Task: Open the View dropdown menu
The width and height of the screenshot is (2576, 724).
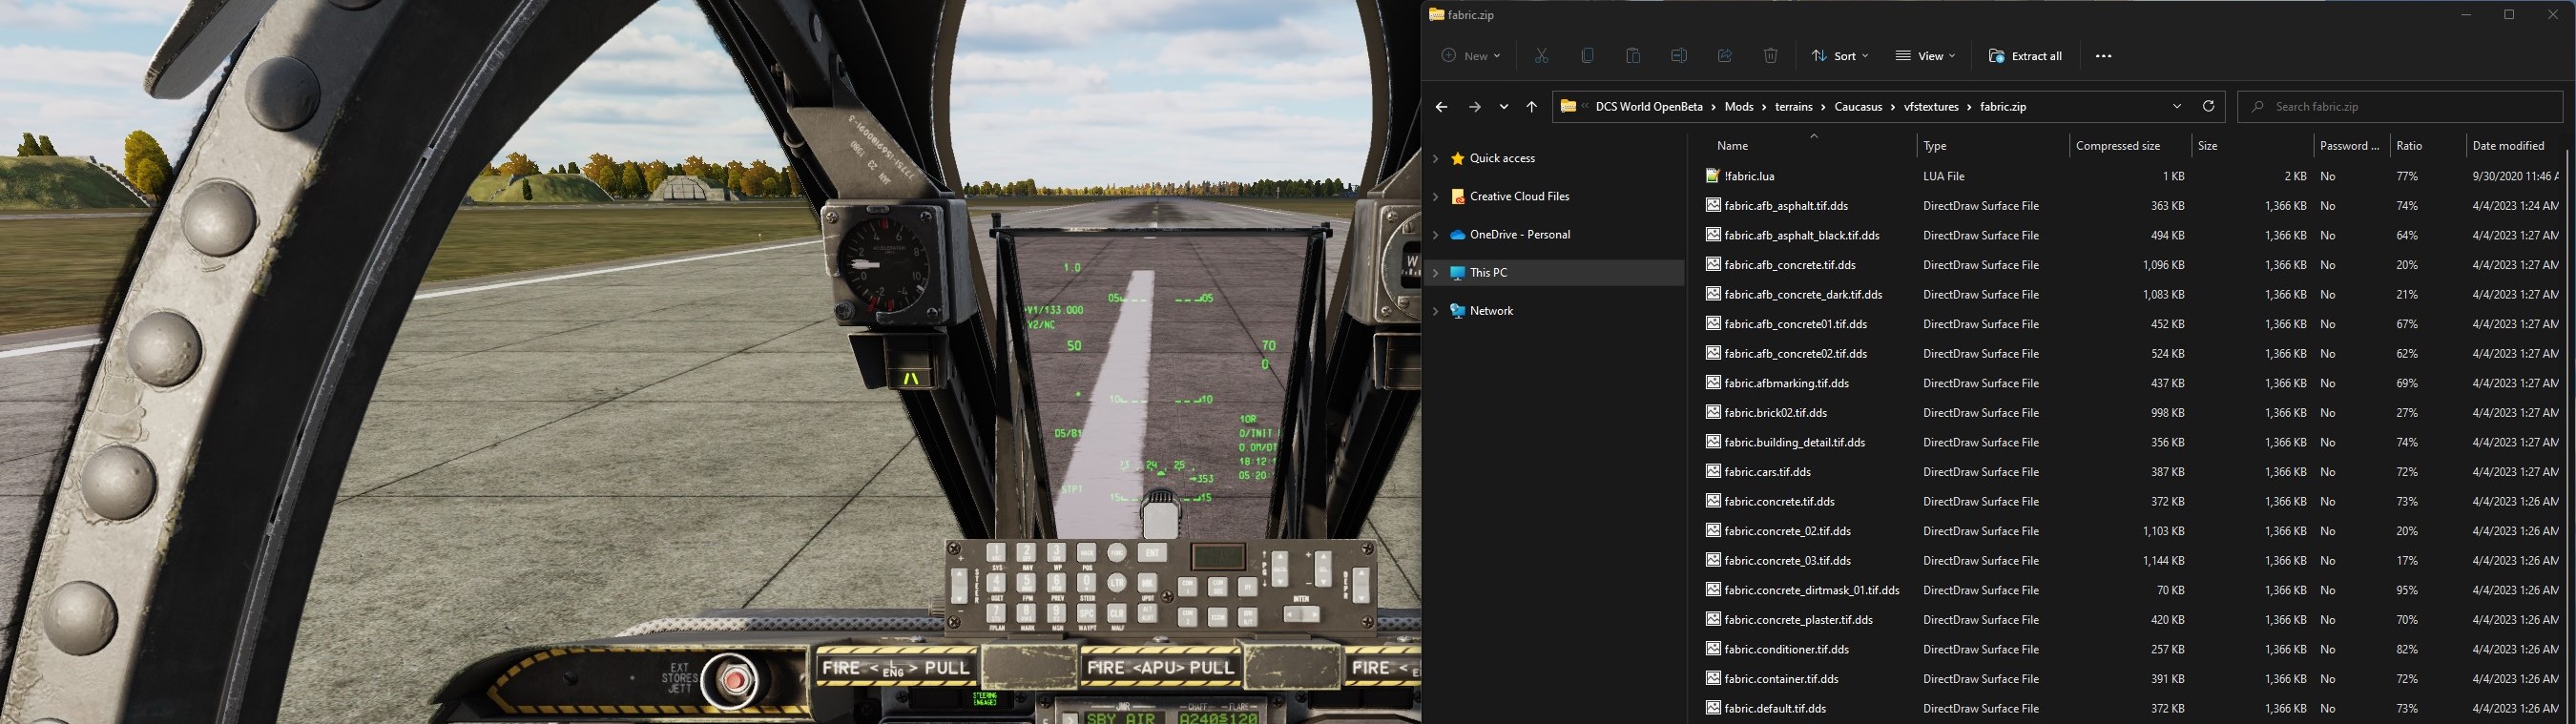Action: coord(1925,56)
